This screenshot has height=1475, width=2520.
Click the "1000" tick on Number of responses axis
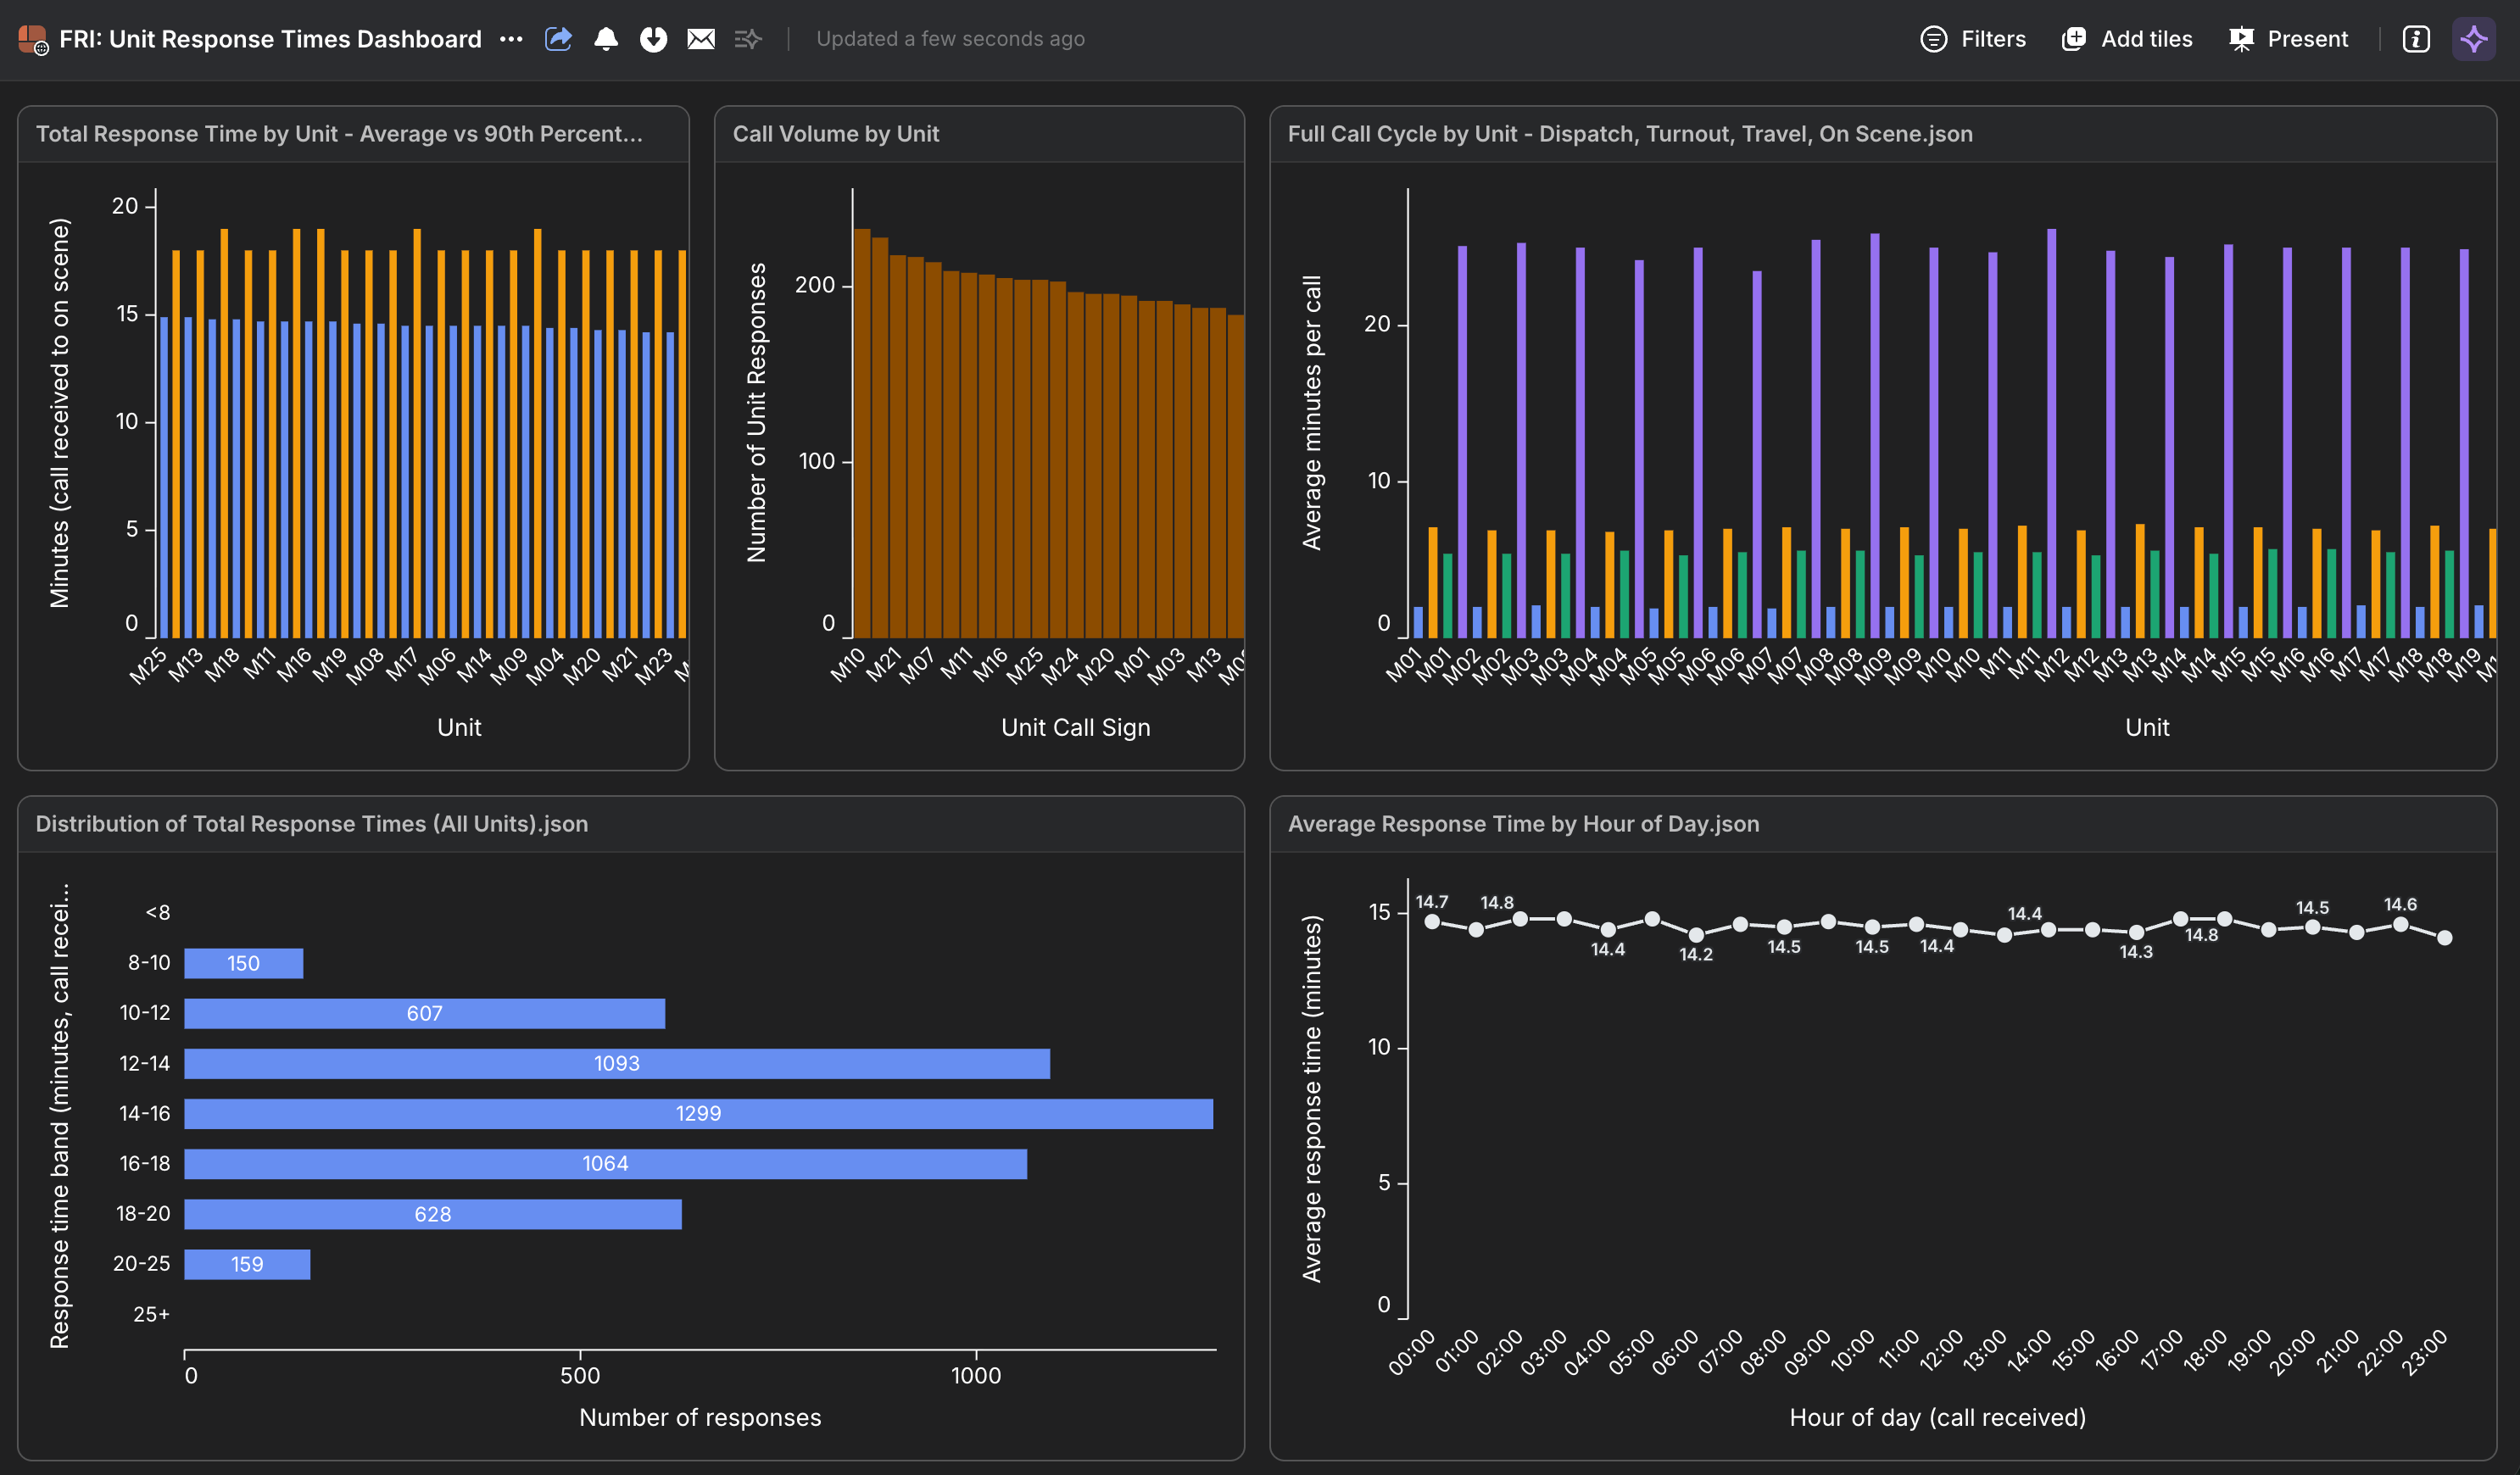pos(976,1375)
